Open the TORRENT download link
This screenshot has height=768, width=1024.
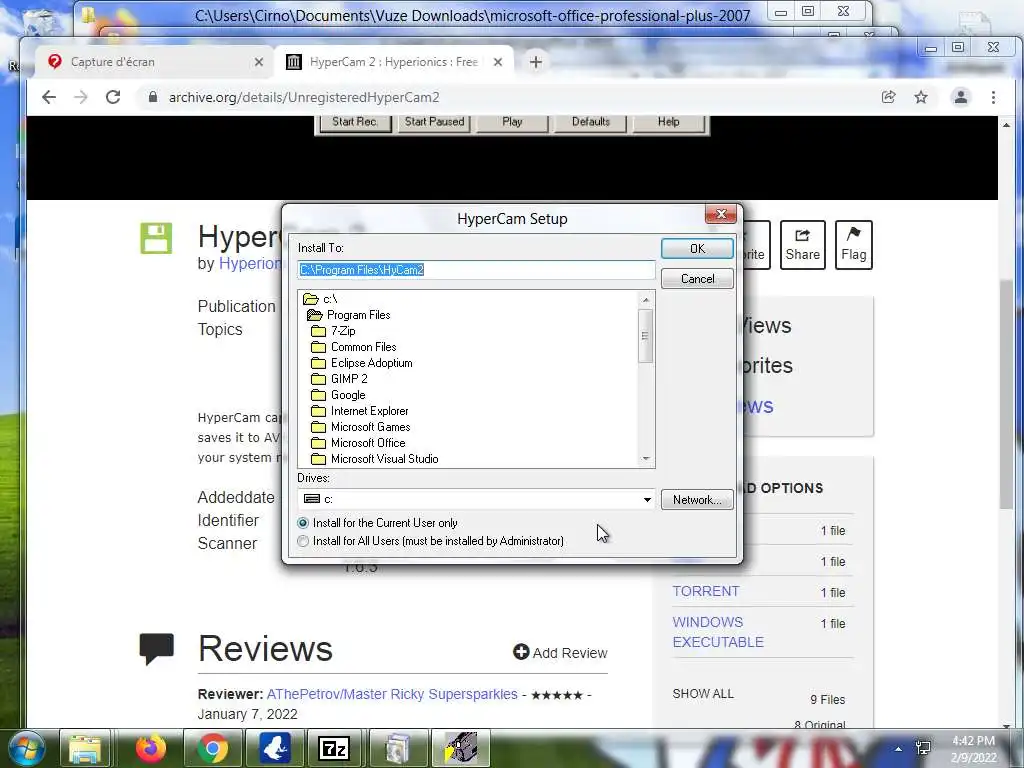(x=705, y=591)
